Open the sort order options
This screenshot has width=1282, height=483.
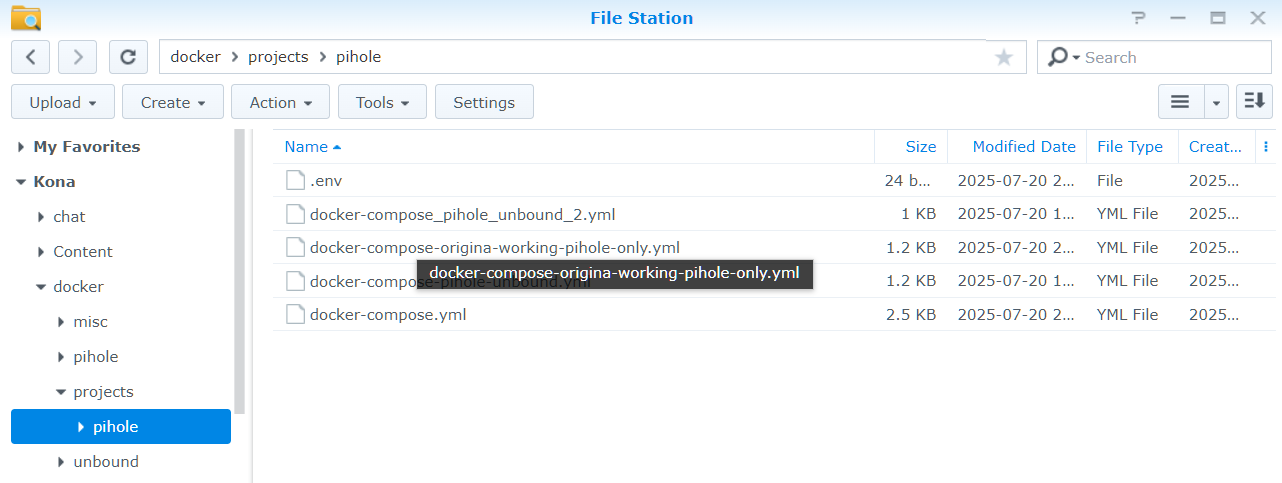point(1254,102)
